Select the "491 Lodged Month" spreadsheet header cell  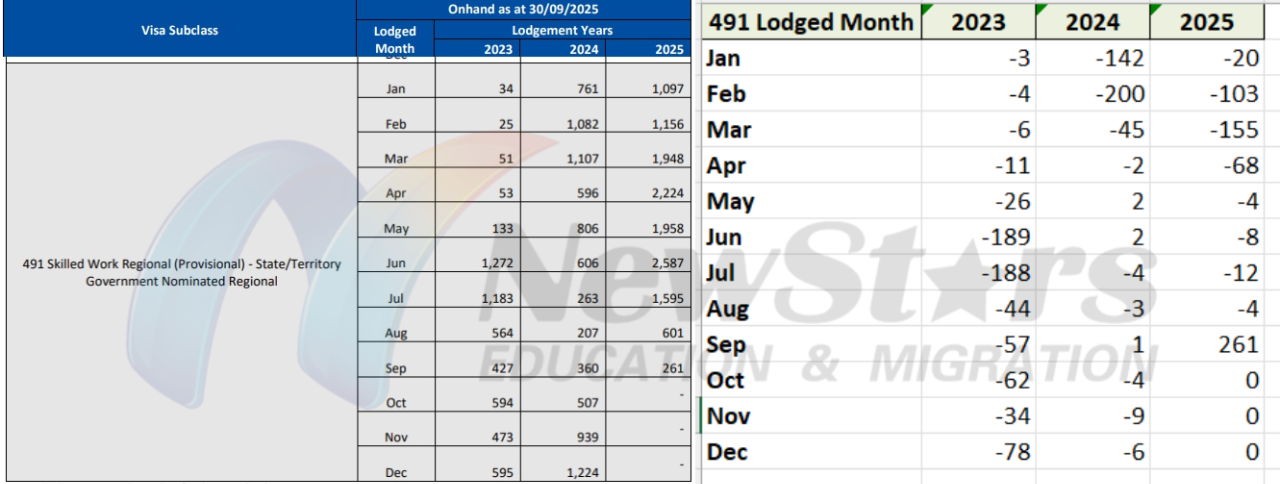pos(810,22)
